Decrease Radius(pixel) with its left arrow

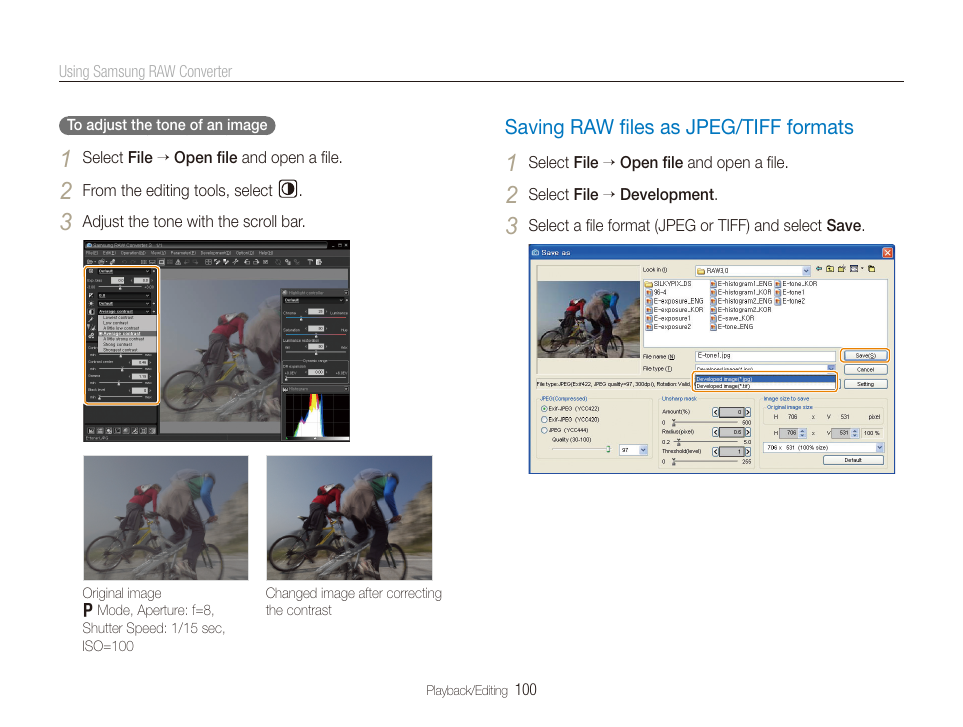point(715,432)
